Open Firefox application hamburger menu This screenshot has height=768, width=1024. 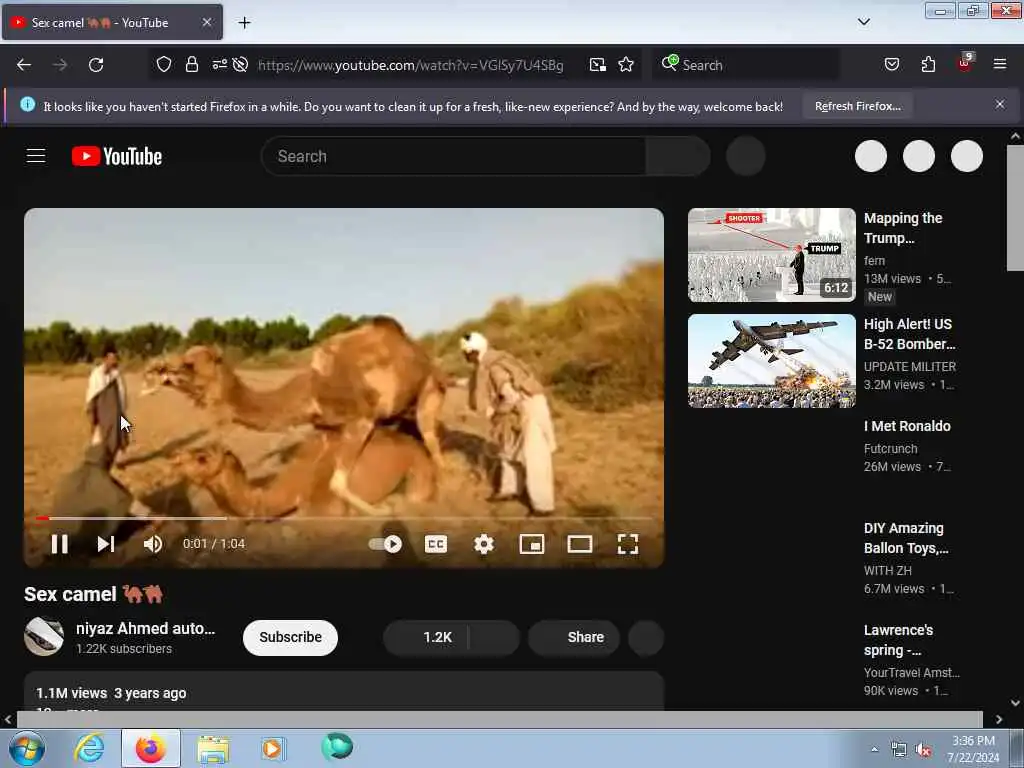tap(1000, 64)
